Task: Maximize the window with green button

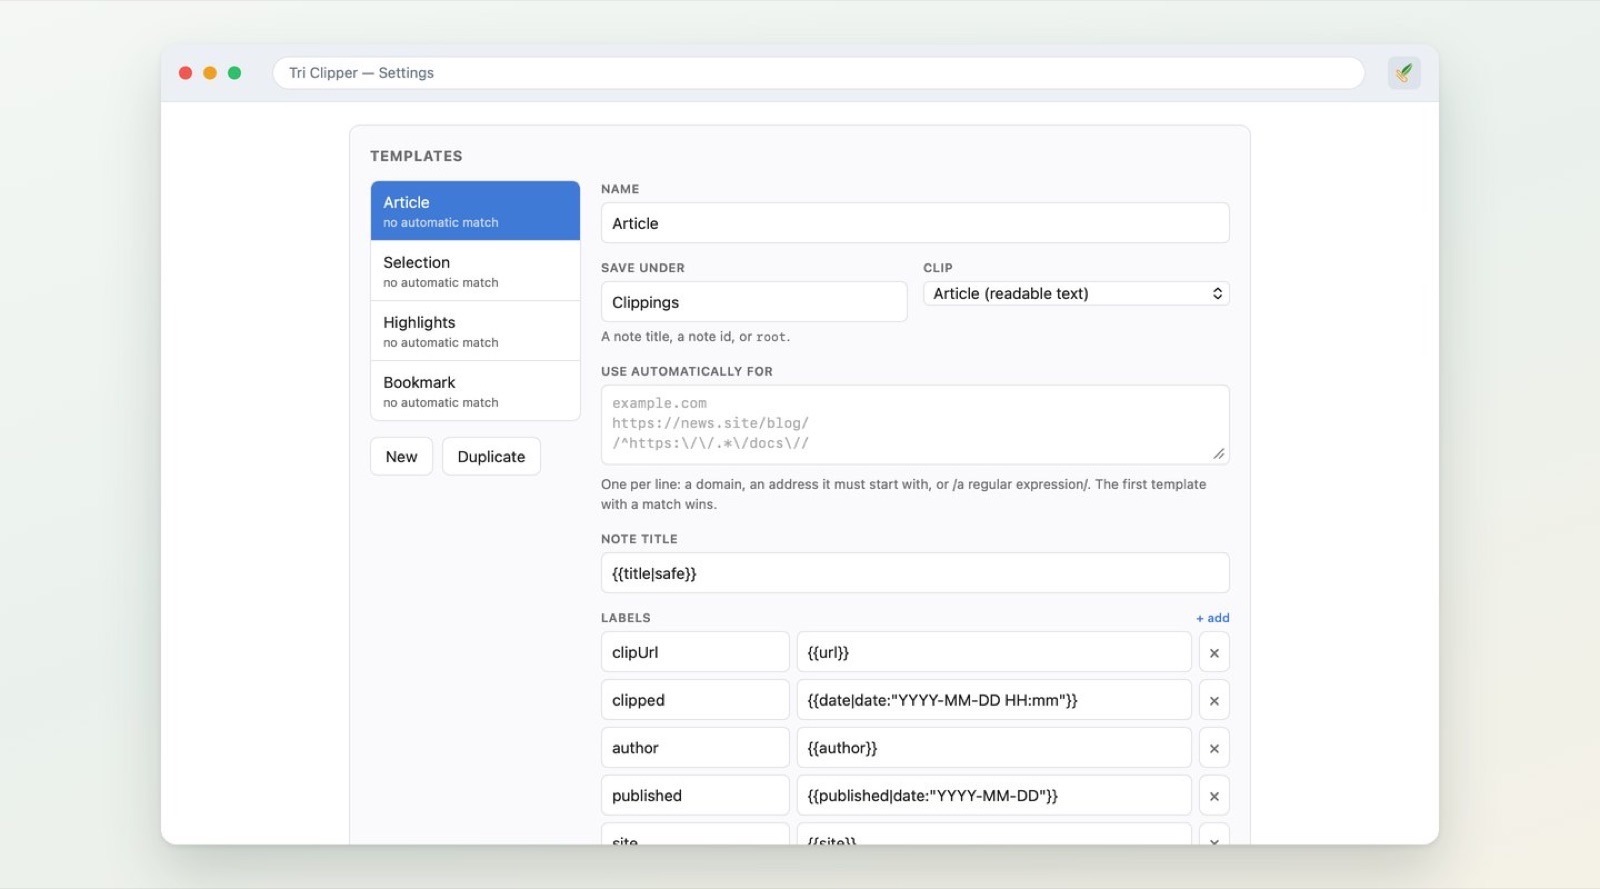Action: [x=234, y=73]
